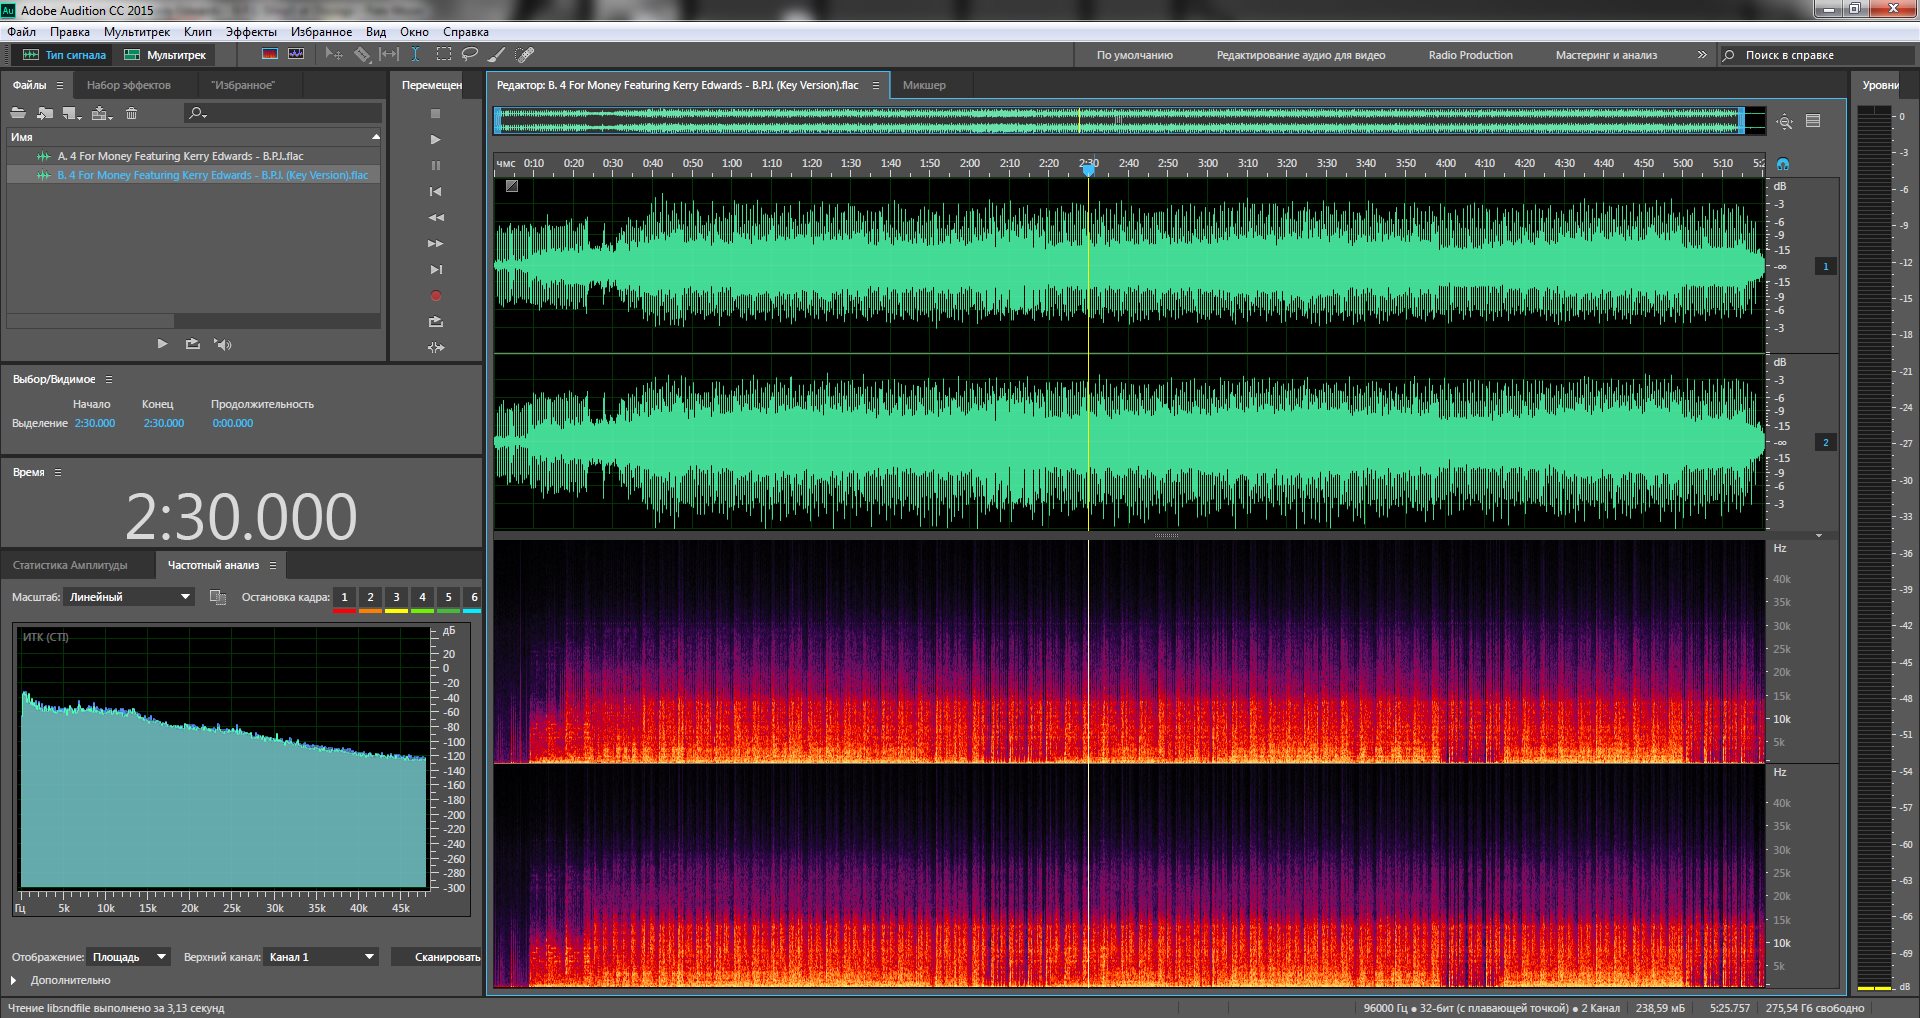
Task: Select the Spot Healing Brush tool
Action: (x=525, y=55)
